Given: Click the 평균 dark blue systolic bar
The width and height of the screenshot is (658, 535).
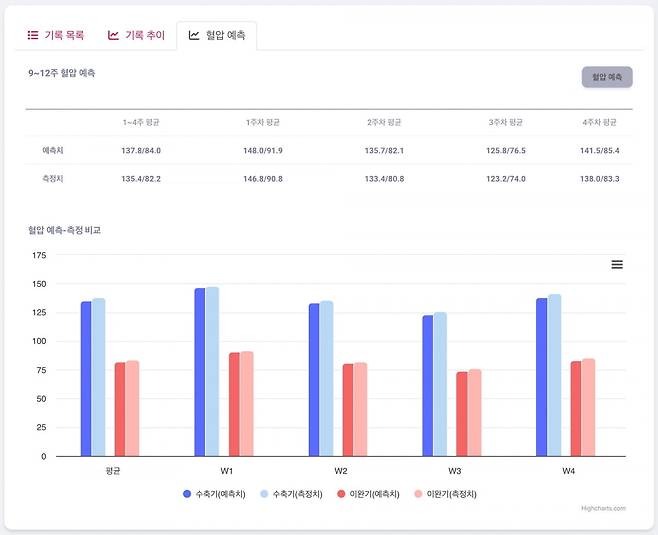Looking at the screenshot, I should point(86,379).
